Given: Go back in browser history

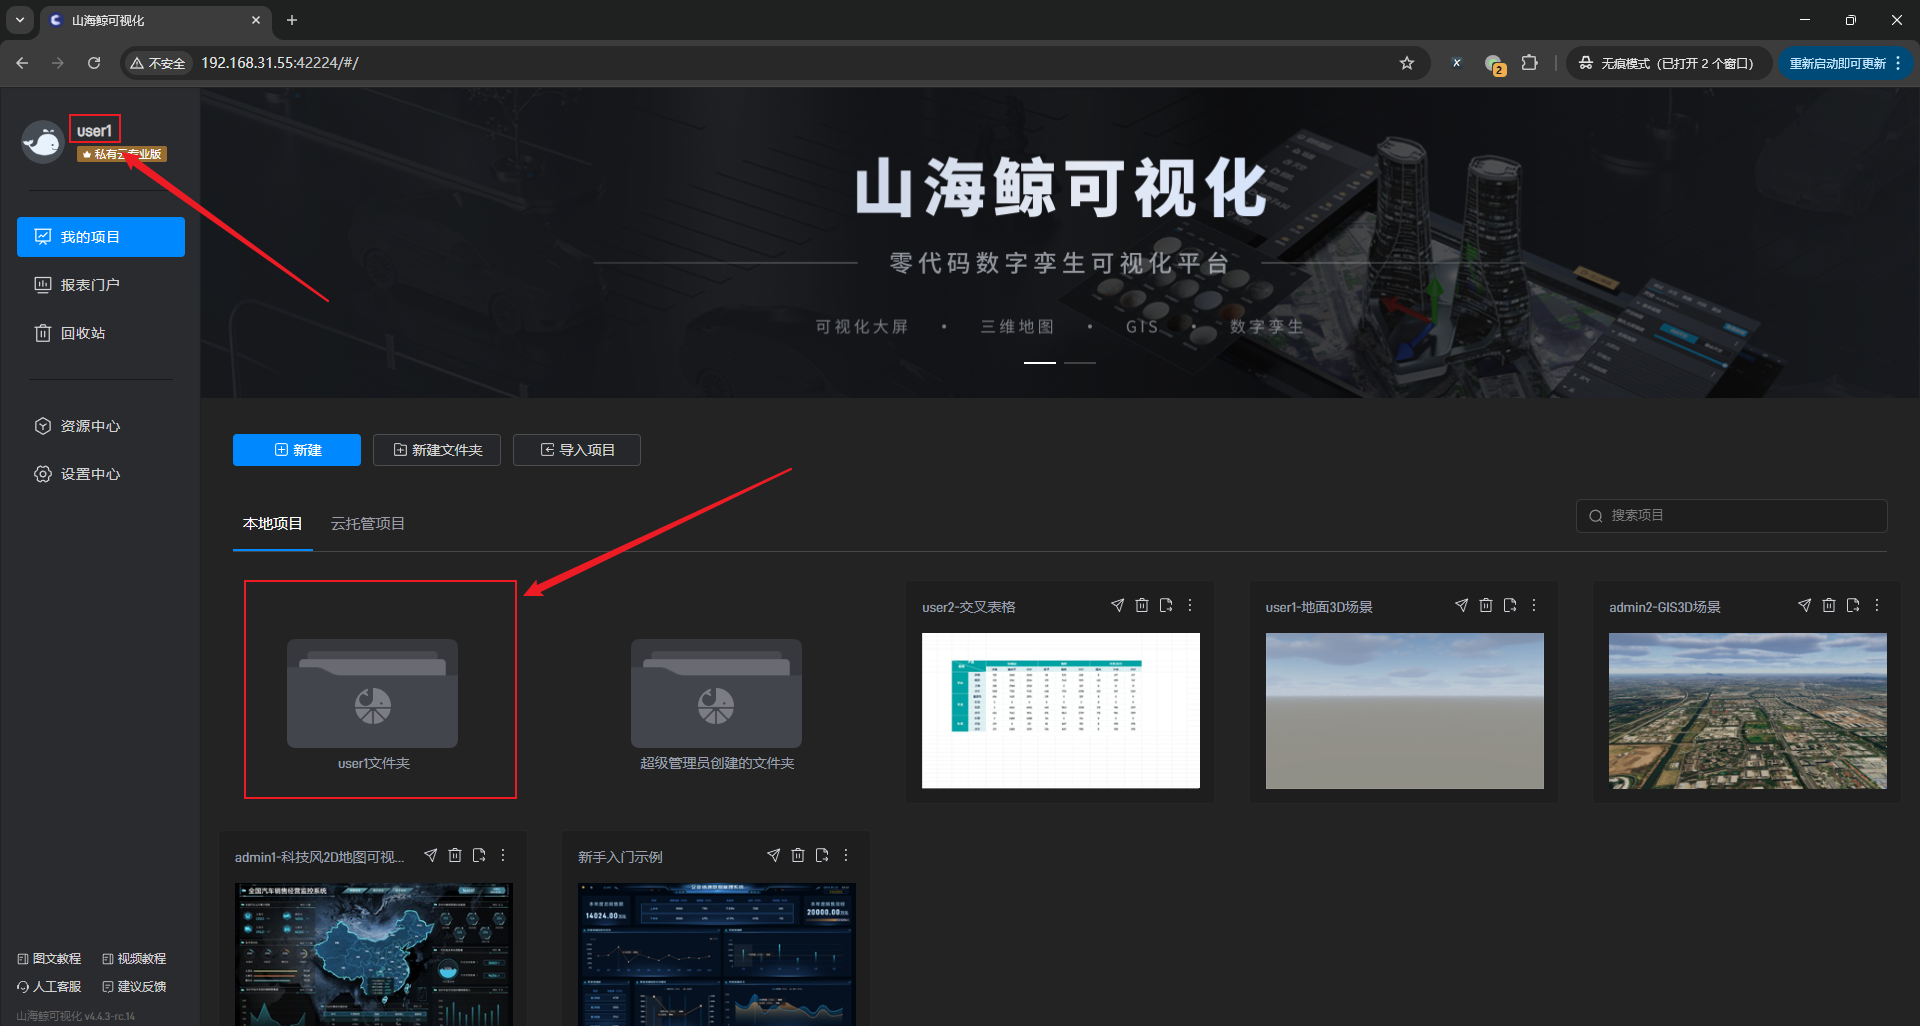Looking at the screenshot, I should tap(22, 63).
